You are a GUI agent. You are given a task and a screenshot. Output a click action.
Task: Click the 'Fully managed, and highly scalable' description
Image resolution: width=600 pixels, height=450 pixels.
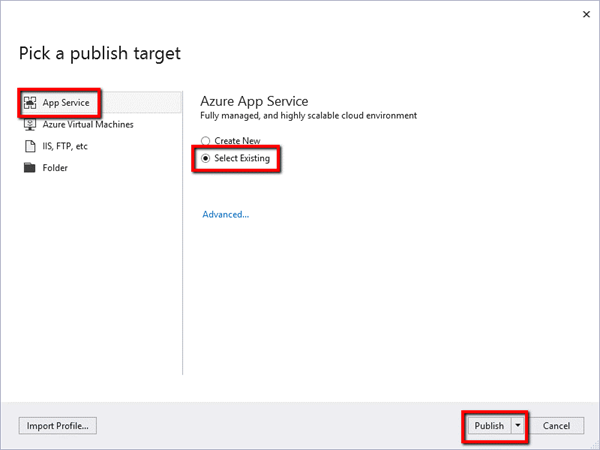pyautogui.click(x=308, y=116)
